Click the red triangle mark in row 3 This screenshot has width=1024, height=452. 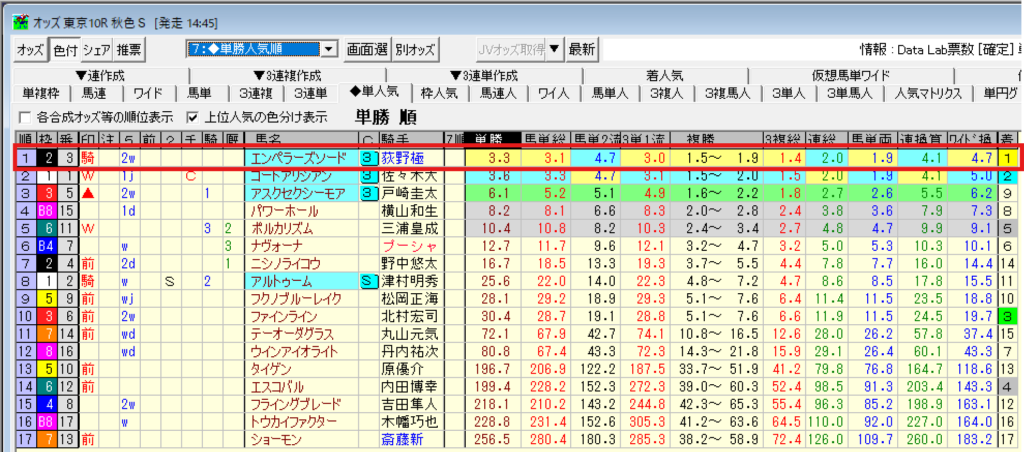coord(88,193)
